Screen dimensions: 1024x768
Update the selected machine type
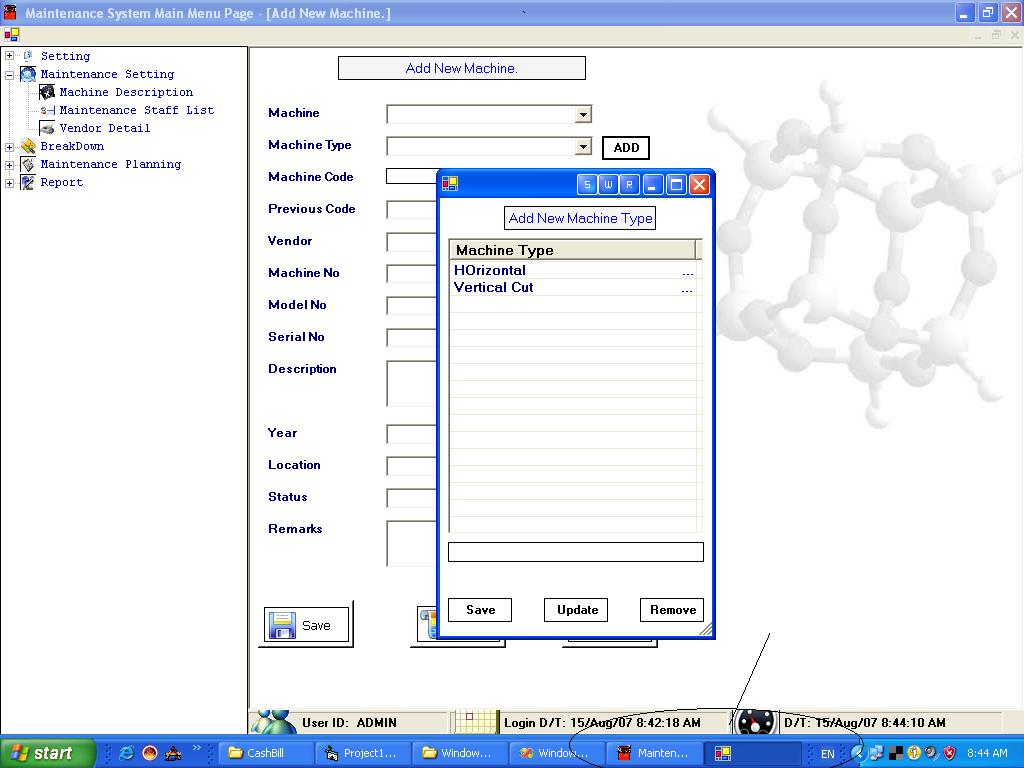[576, 610]
